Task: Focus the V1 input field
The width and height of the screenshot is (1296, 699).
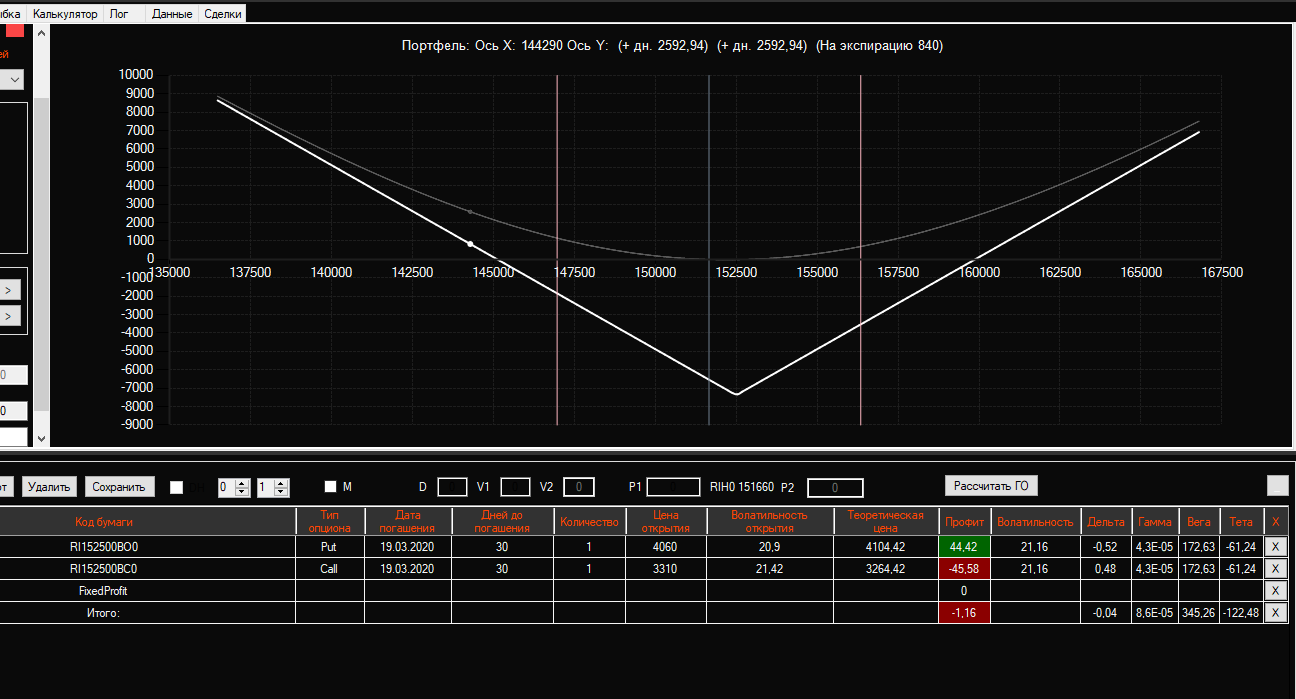Action: (x=515, y=487)
